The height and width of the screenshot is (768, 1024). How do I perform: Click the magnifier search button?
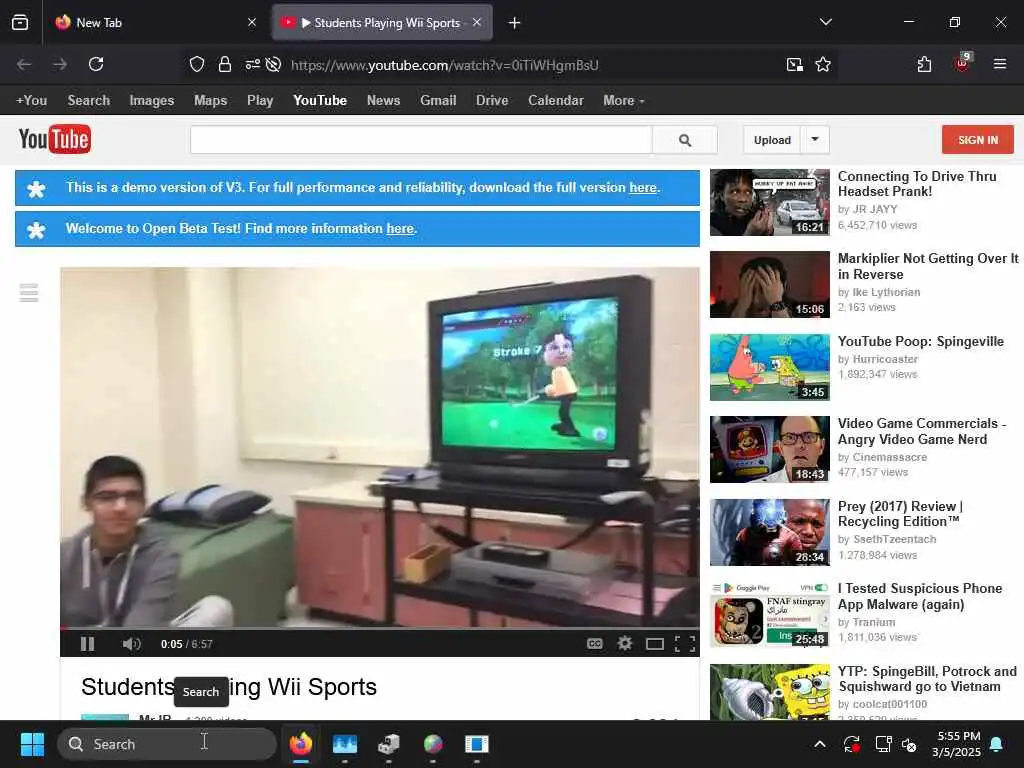coord(685,140)
